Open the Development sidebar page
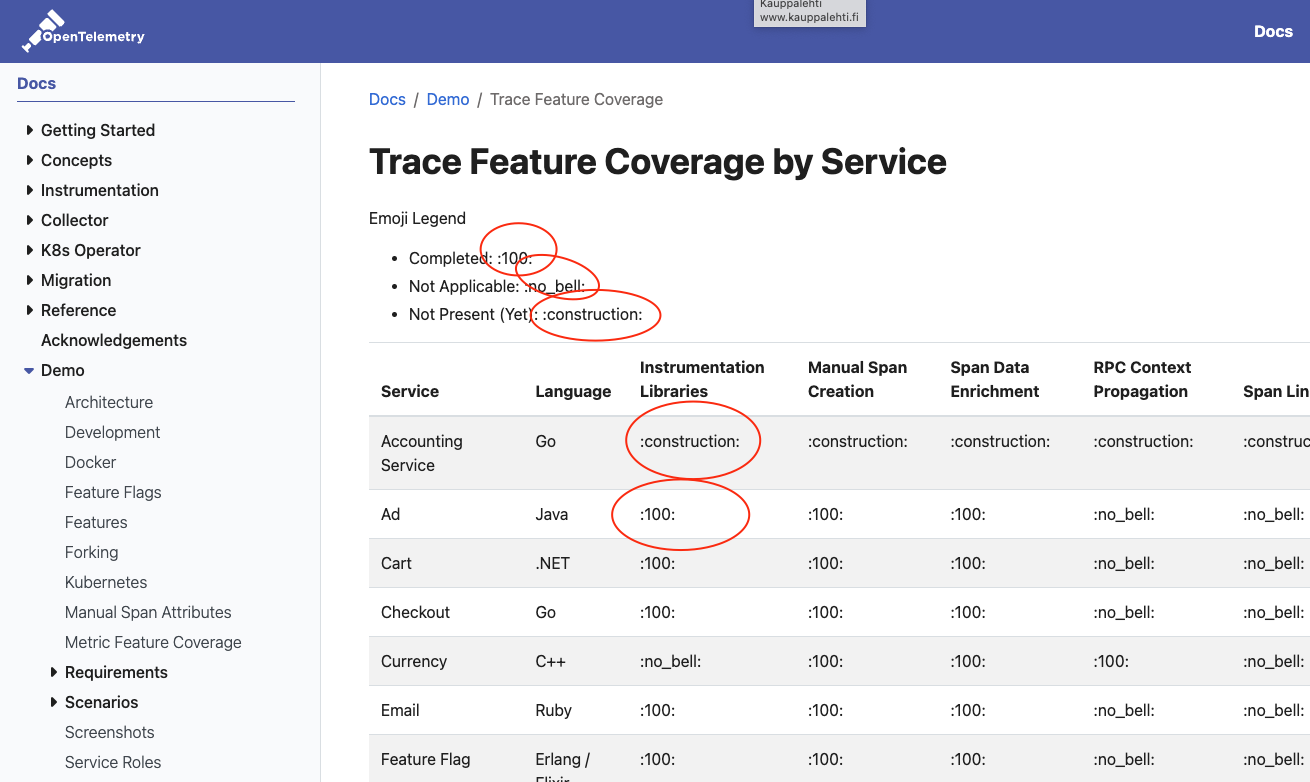This screenshot has height=782, width=1310. point(113,432)
